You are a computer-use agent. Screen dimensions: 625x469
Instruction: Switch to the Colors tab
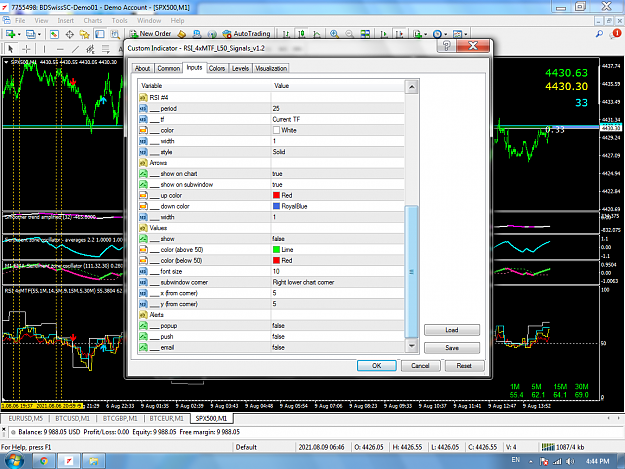[x=217, y=69]
